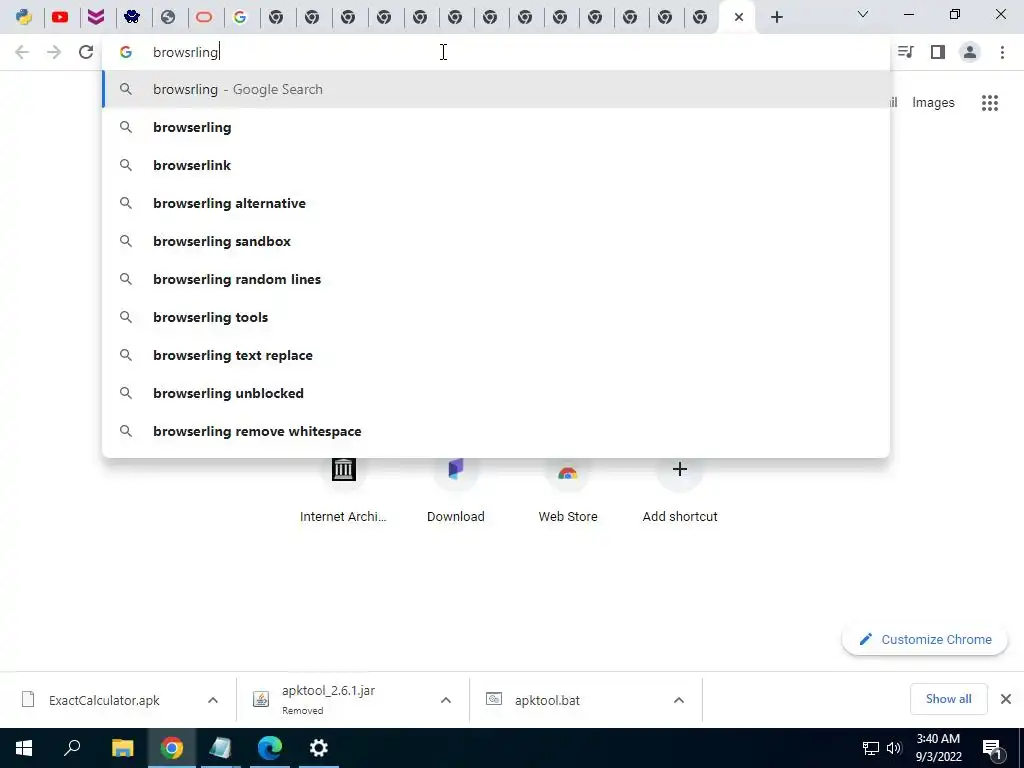Pick the 'browserling tools' suggestion

(x=496, y=317)
